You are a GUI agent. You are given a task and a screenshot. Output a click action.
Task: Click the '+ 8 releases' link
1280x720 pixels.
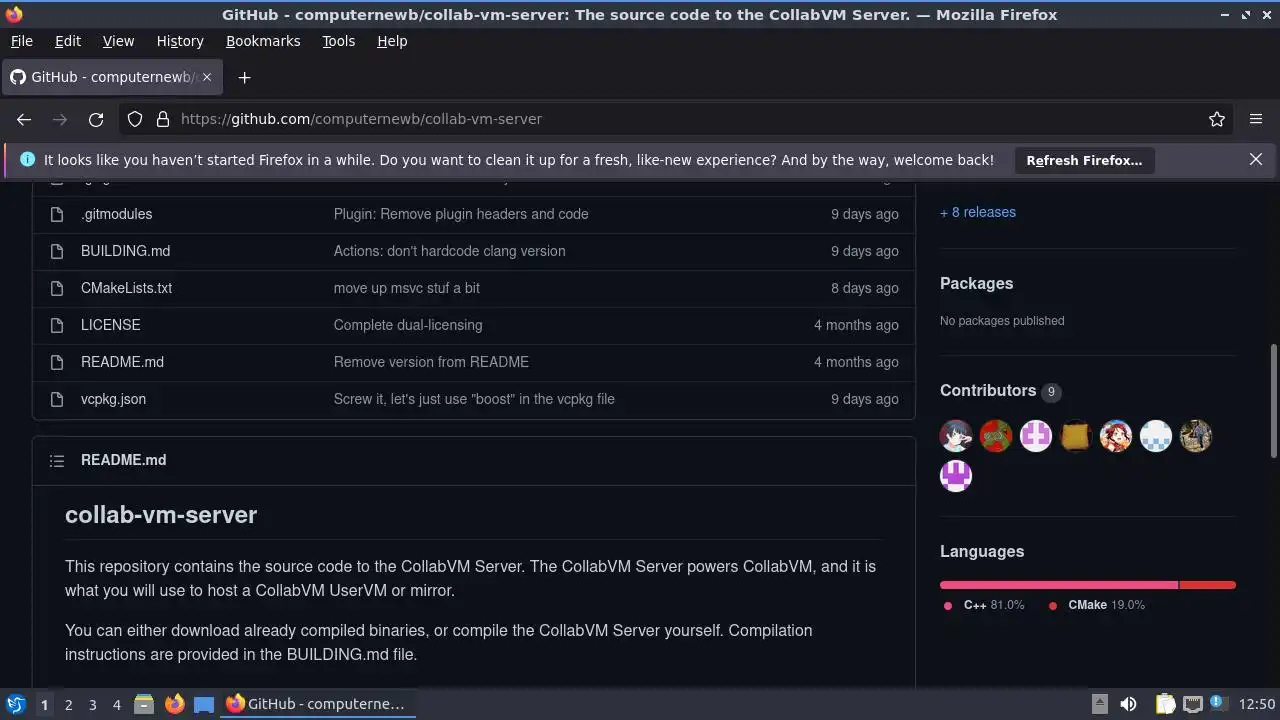tap(978, 212)
